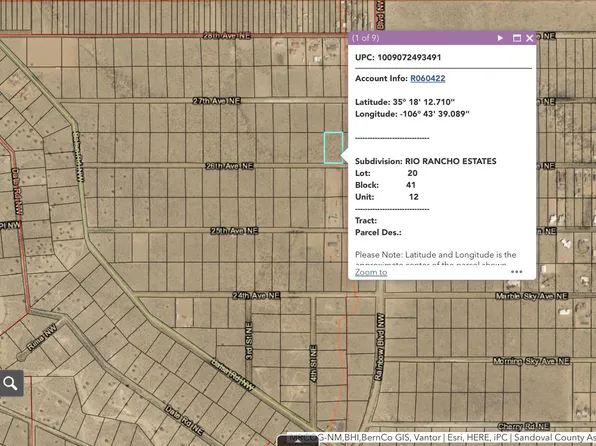Click the Marble Sky Ave NE label

tap(532, 296)
